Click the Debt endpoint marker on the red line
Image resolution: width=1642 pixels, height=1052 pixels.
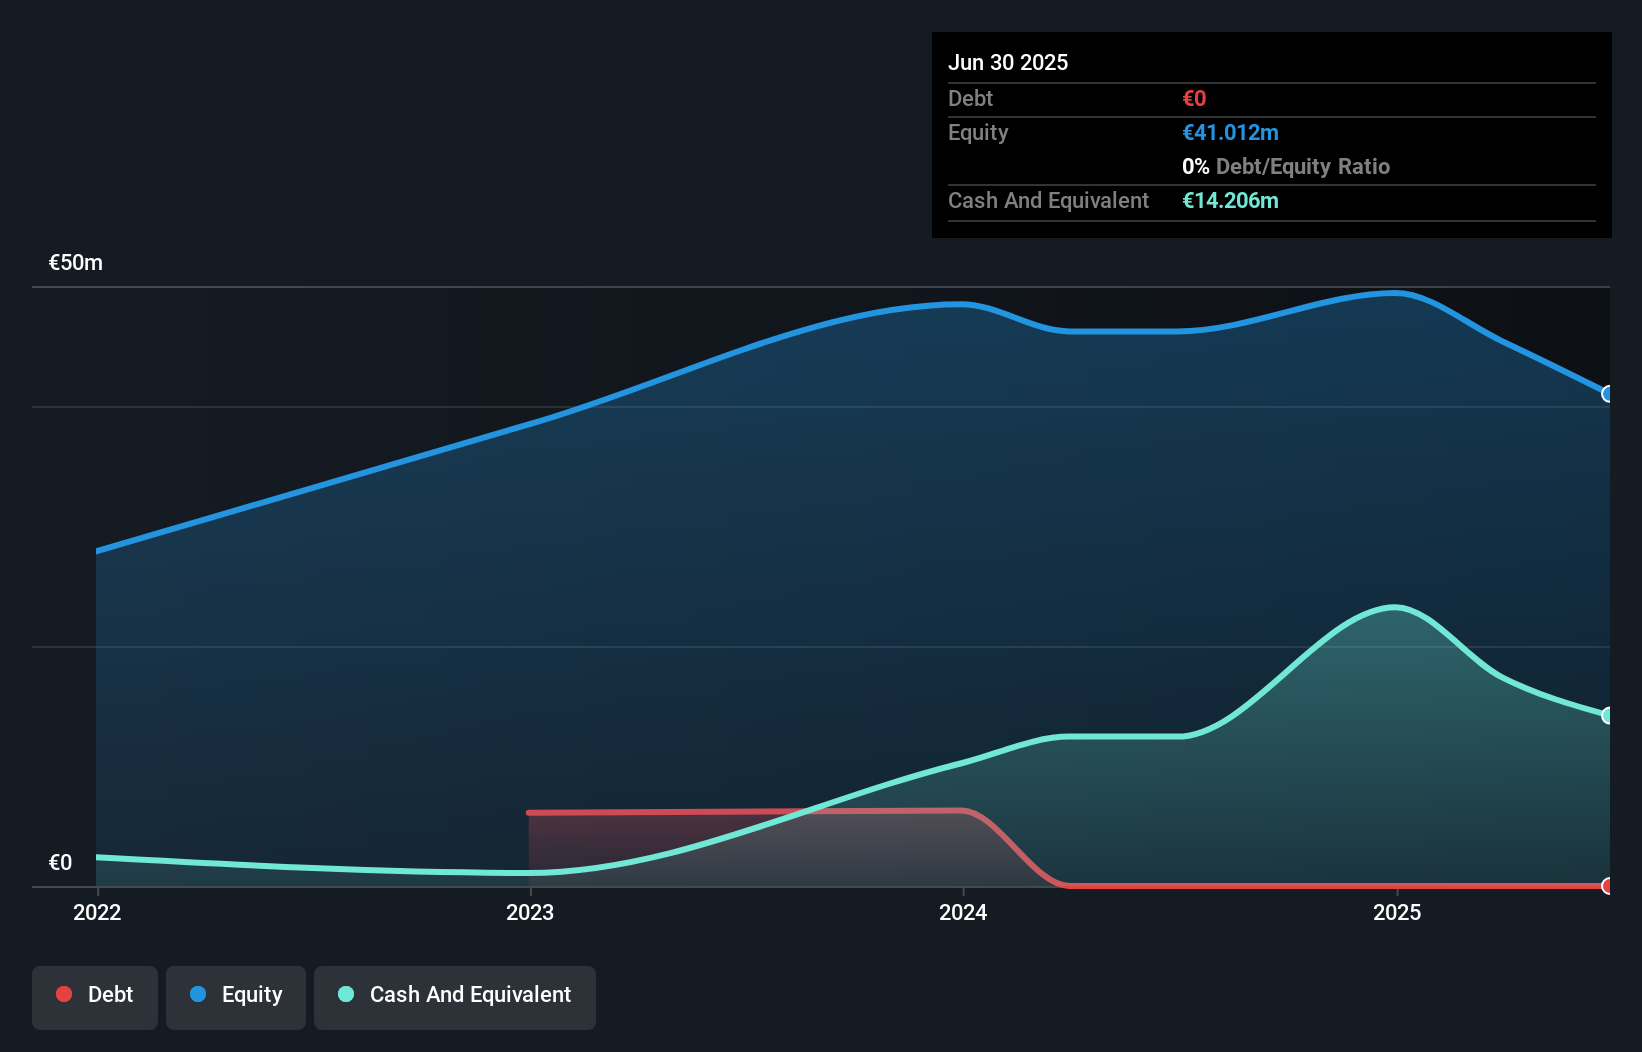click(1608, 886)
